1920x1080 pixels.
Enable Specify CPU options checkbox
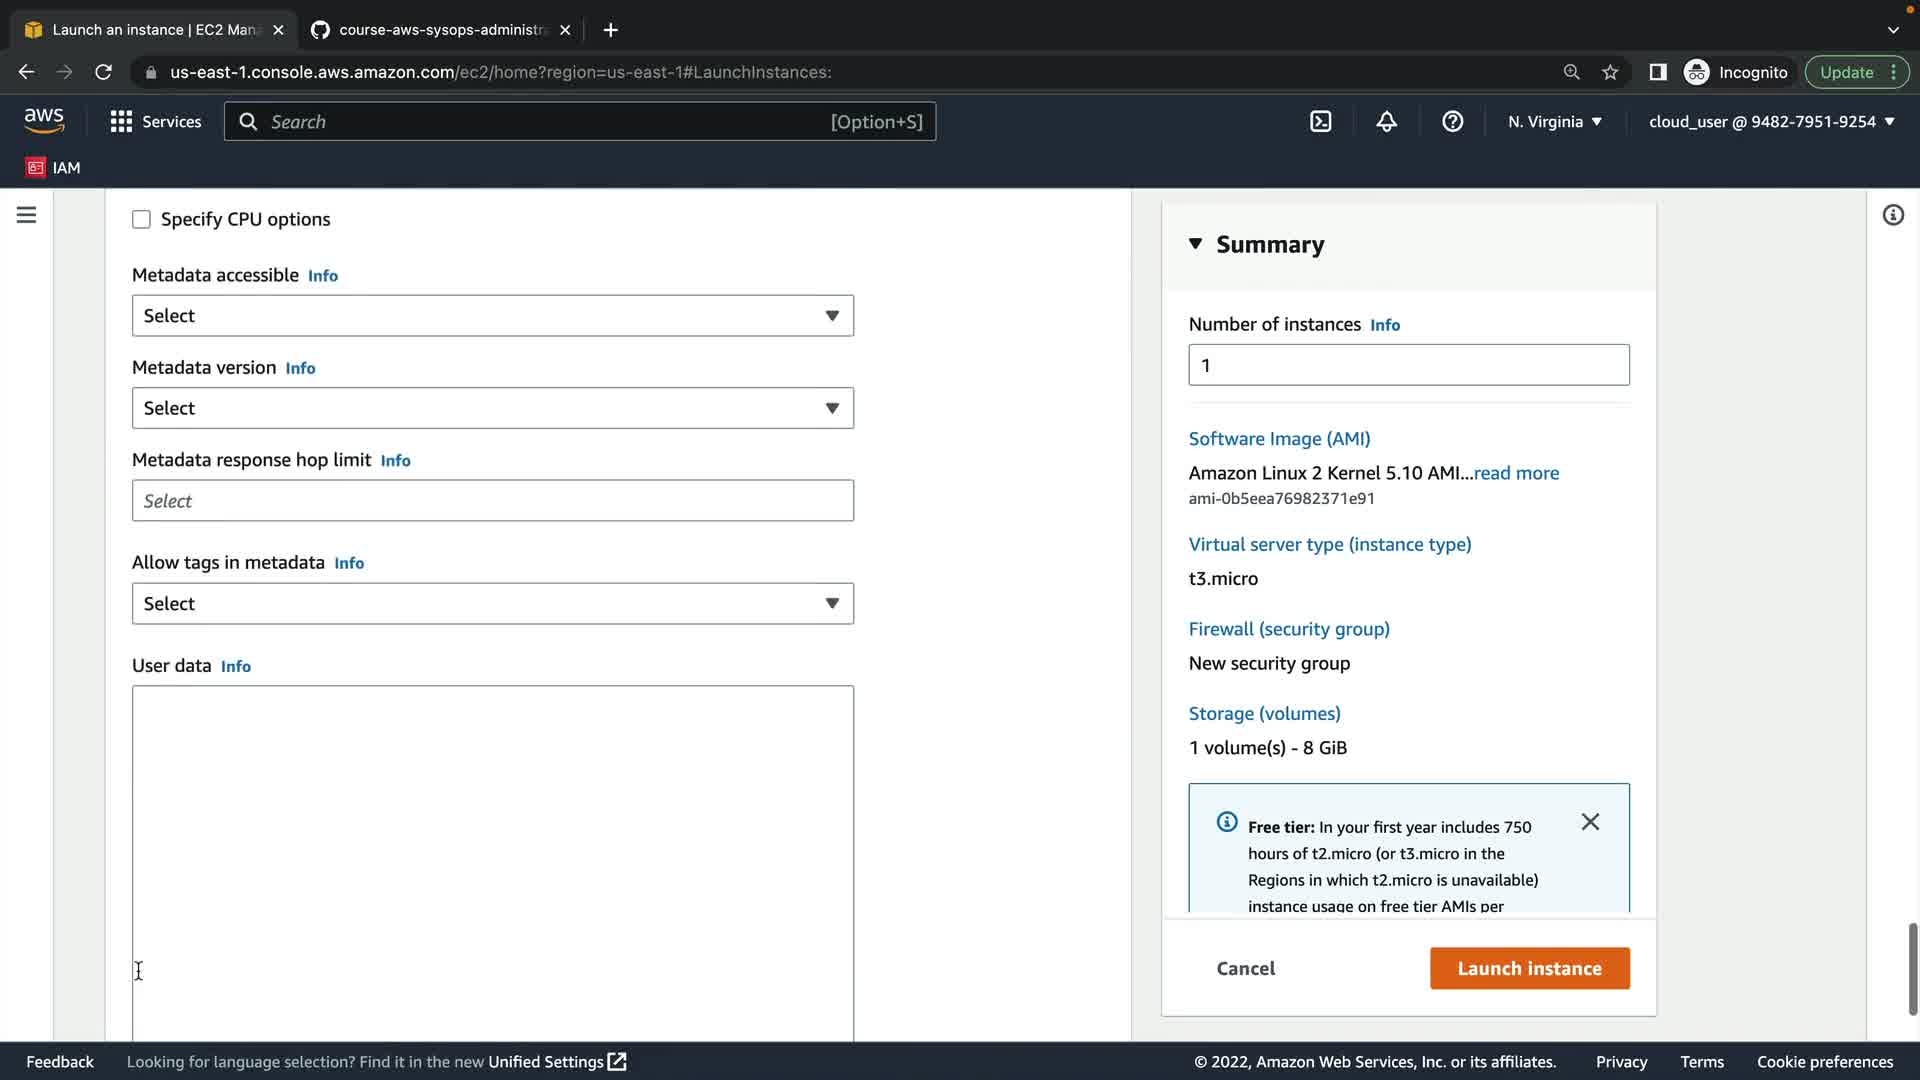[x=142, y=219]
